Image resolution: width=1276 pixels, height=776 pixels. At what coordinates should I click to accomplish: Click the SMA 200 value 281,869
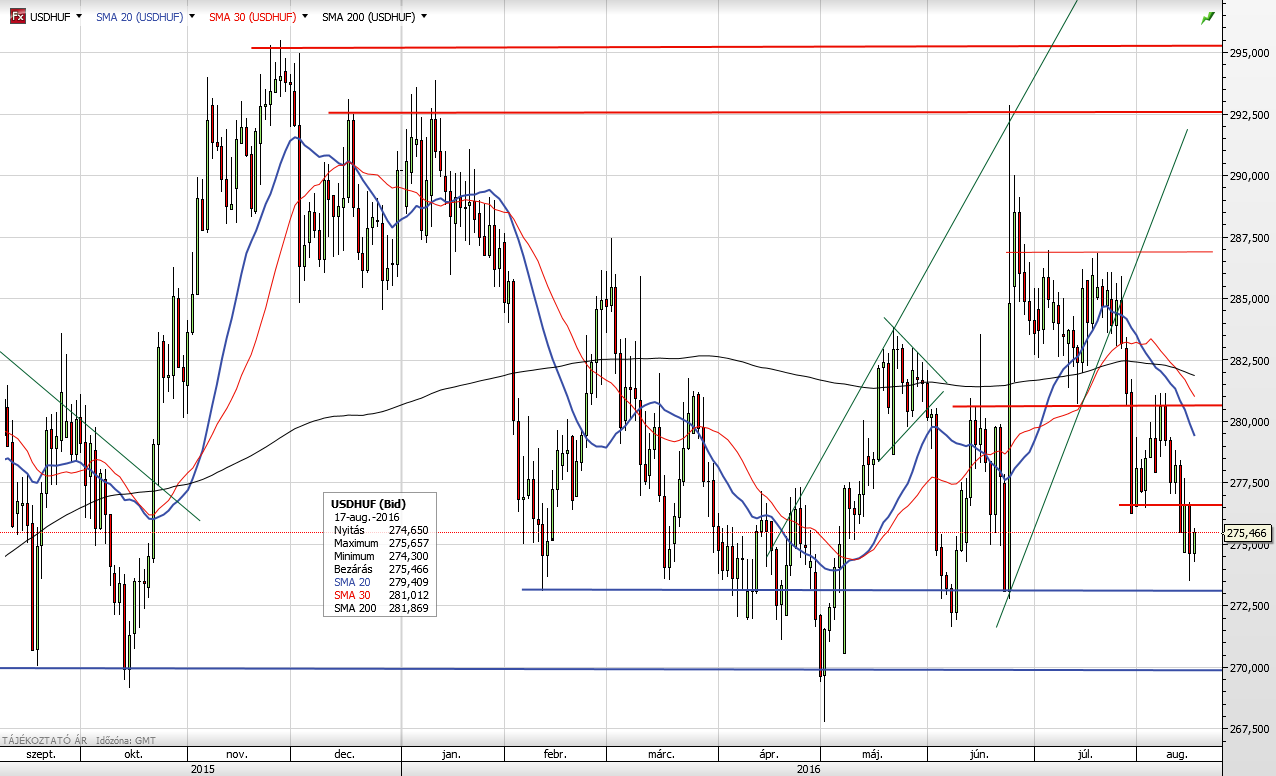tap(409, 607)
